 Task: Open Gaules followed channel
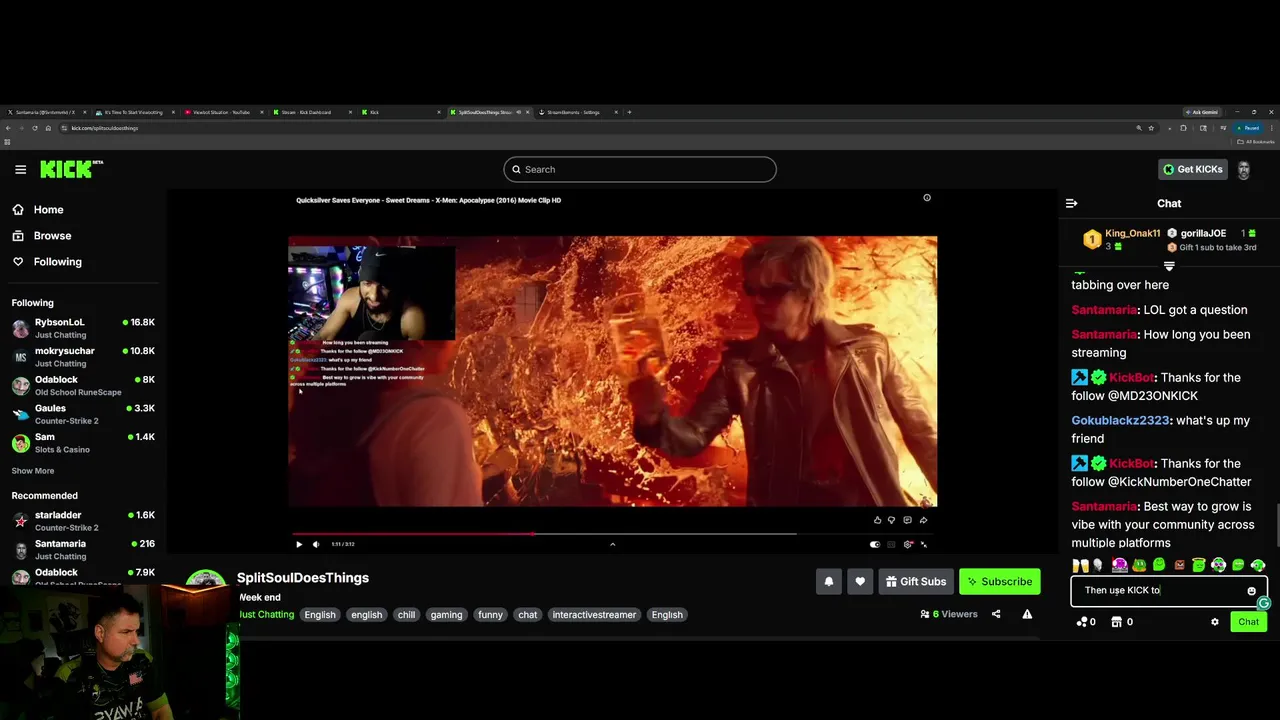point(83,414)
